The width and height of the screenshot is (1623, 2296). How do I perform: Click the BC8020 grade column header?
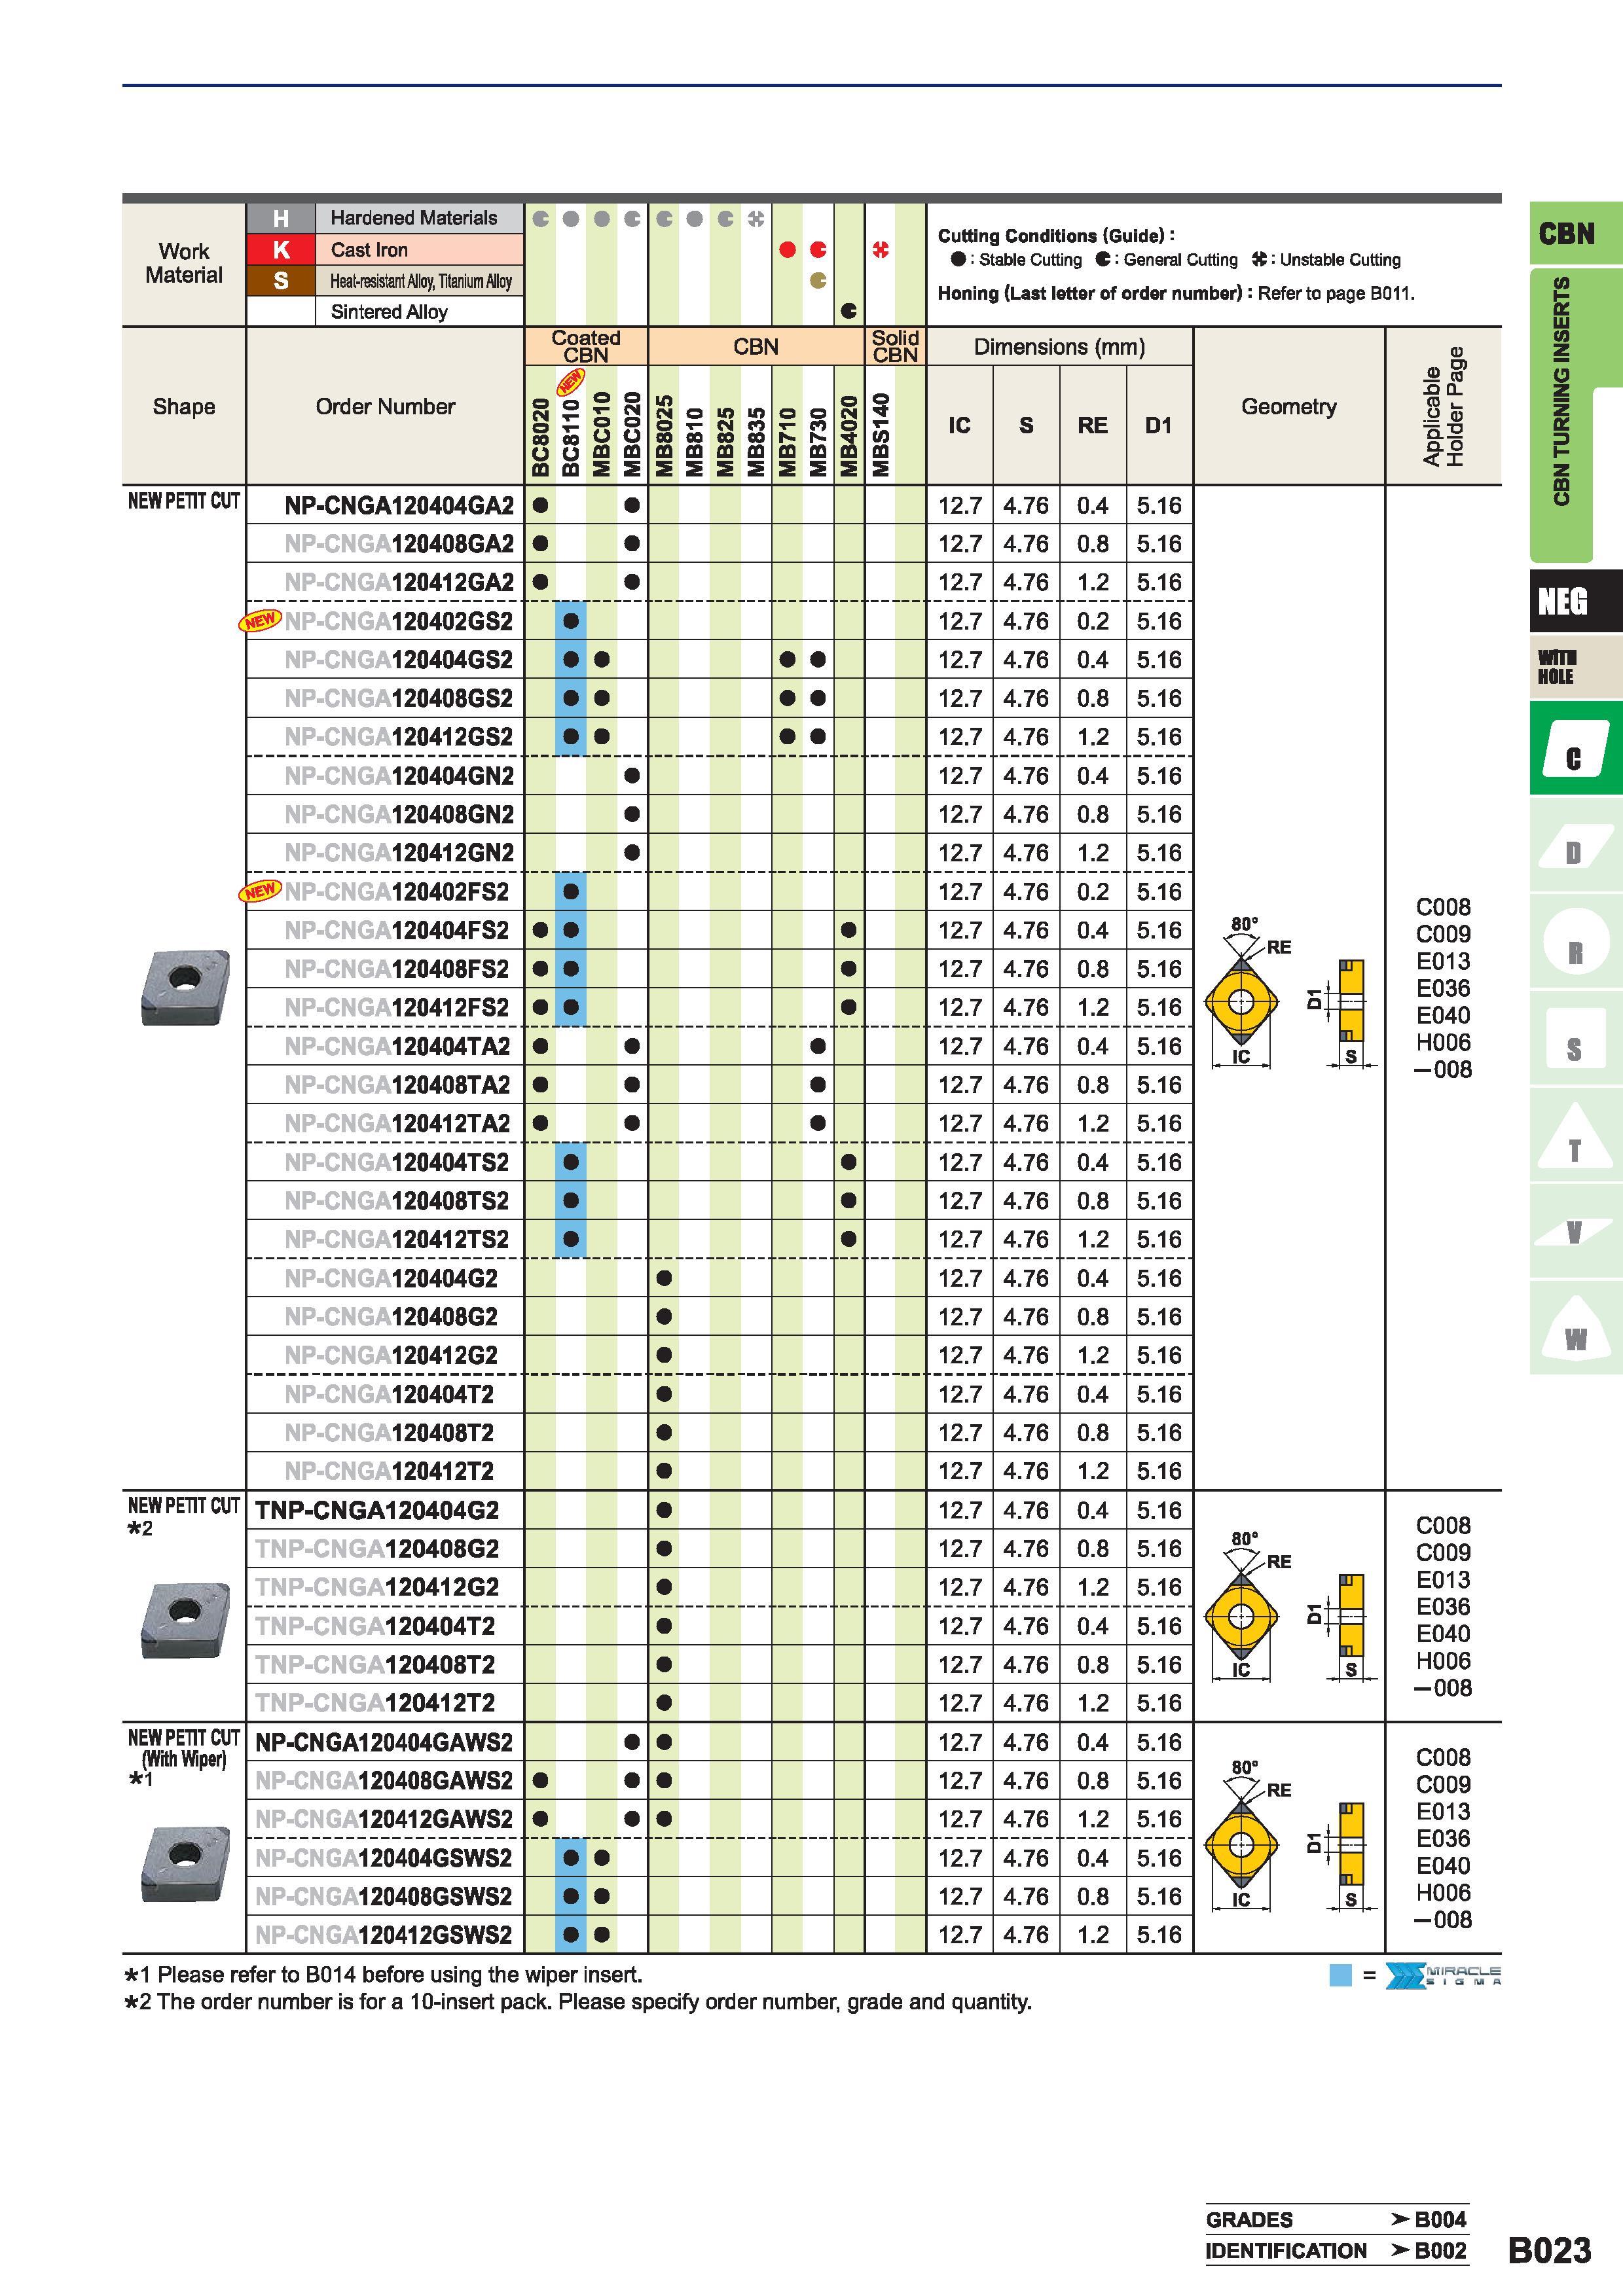tap(541, 437)
